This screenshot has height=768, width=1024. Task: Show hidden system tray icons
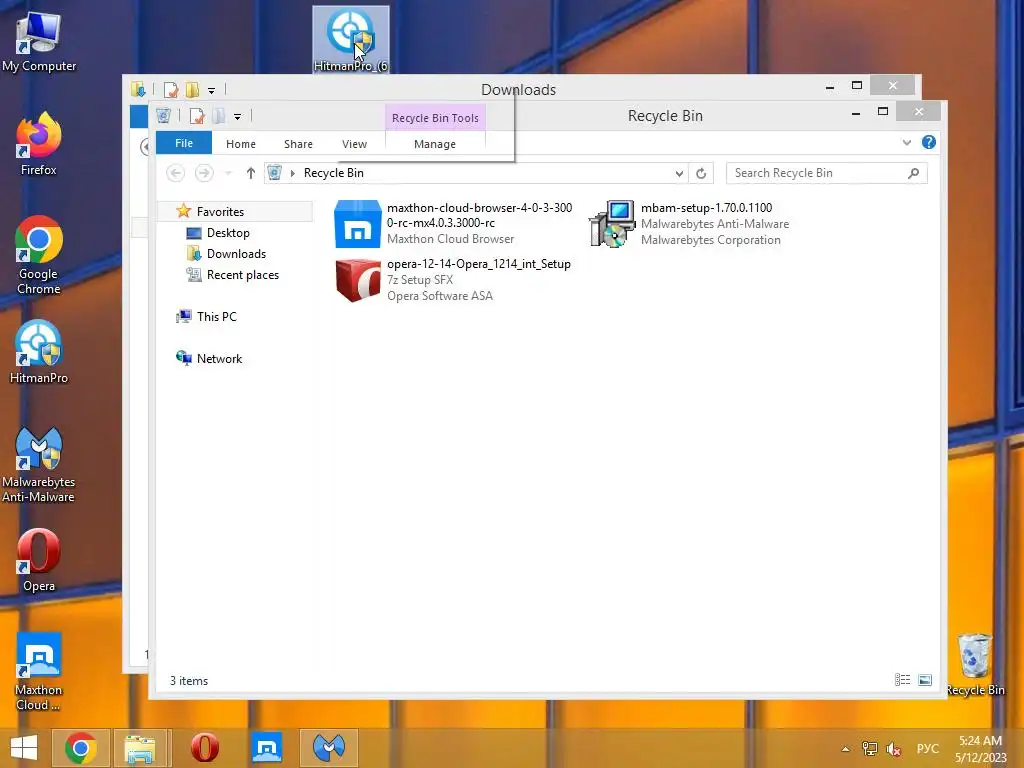pyautogui.click(x=846, y=749)
